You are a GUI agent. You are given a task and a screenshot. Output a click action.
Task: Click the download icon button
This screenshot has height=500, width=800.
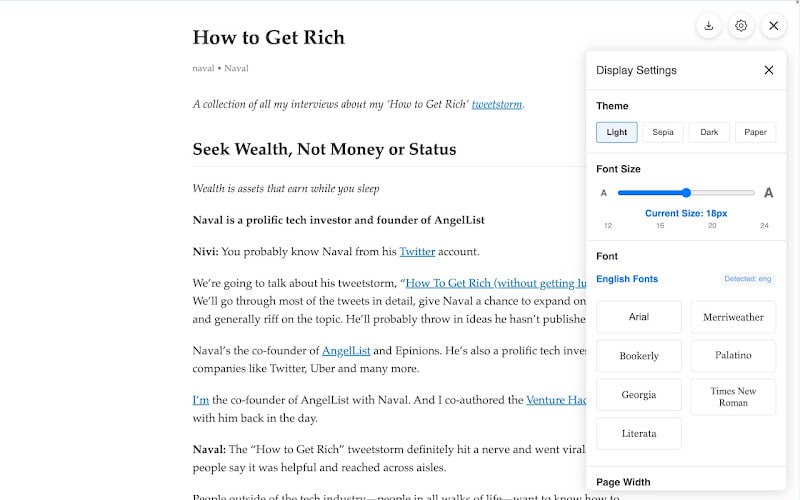coord(709,26)
